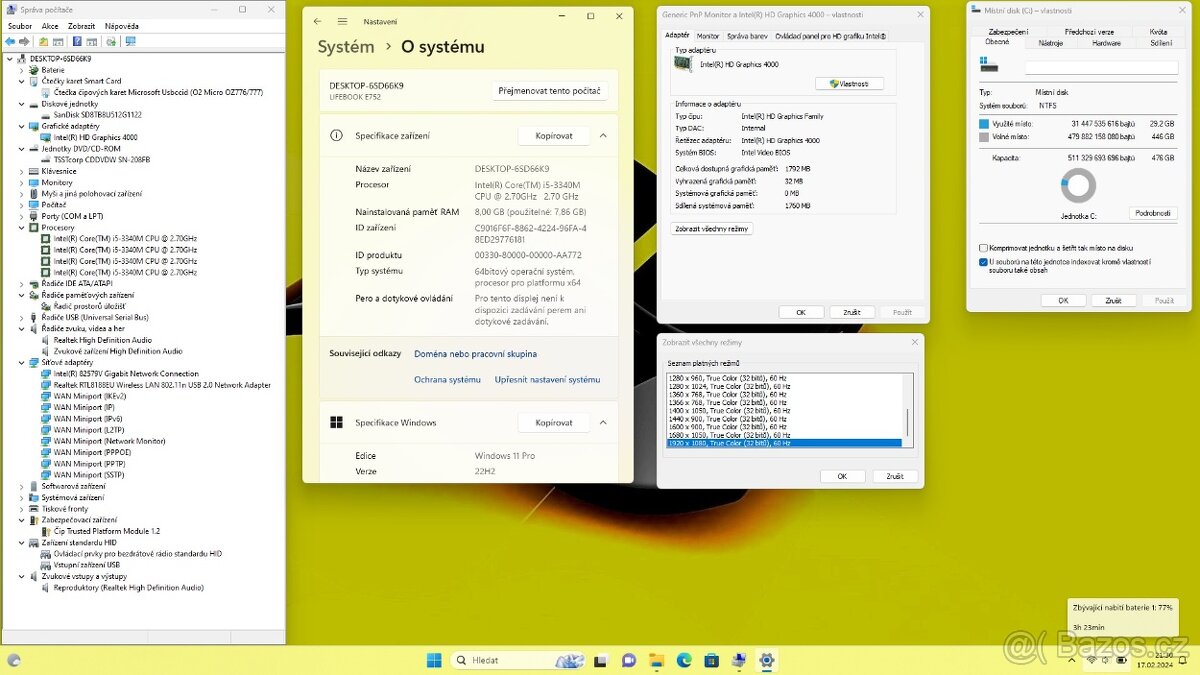Open Settings gear icon on the taskbar
1200x675 pixels.
tap(766, 660)
